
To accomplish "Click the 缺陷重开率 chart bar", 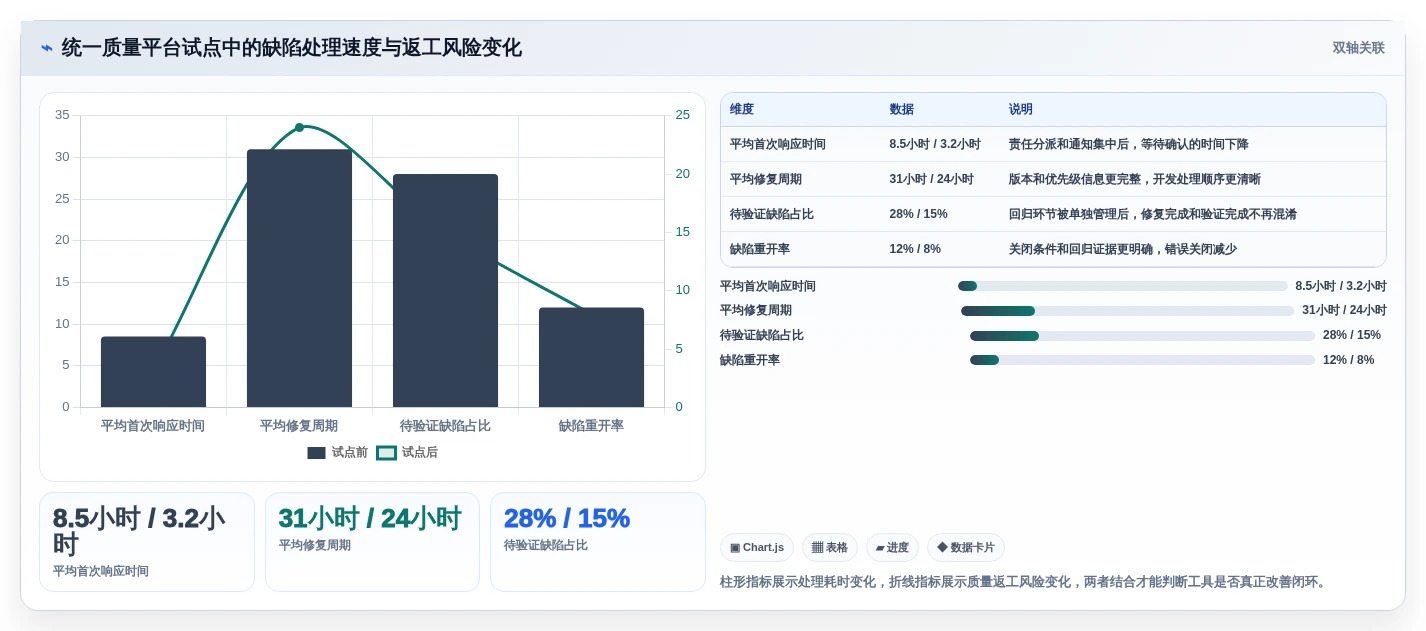I will tap(591, 357).
